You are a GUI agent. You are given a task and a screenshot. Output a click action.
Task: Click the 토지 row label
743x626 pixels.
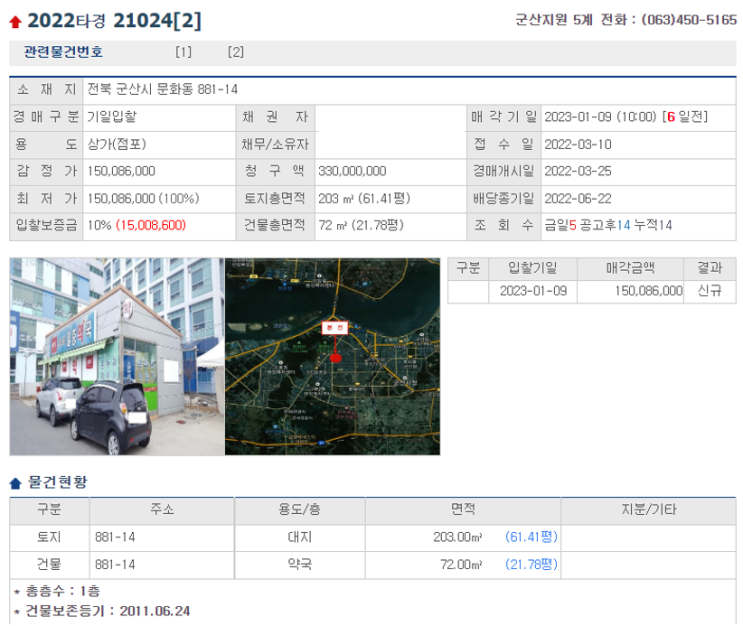coord(49,537)
